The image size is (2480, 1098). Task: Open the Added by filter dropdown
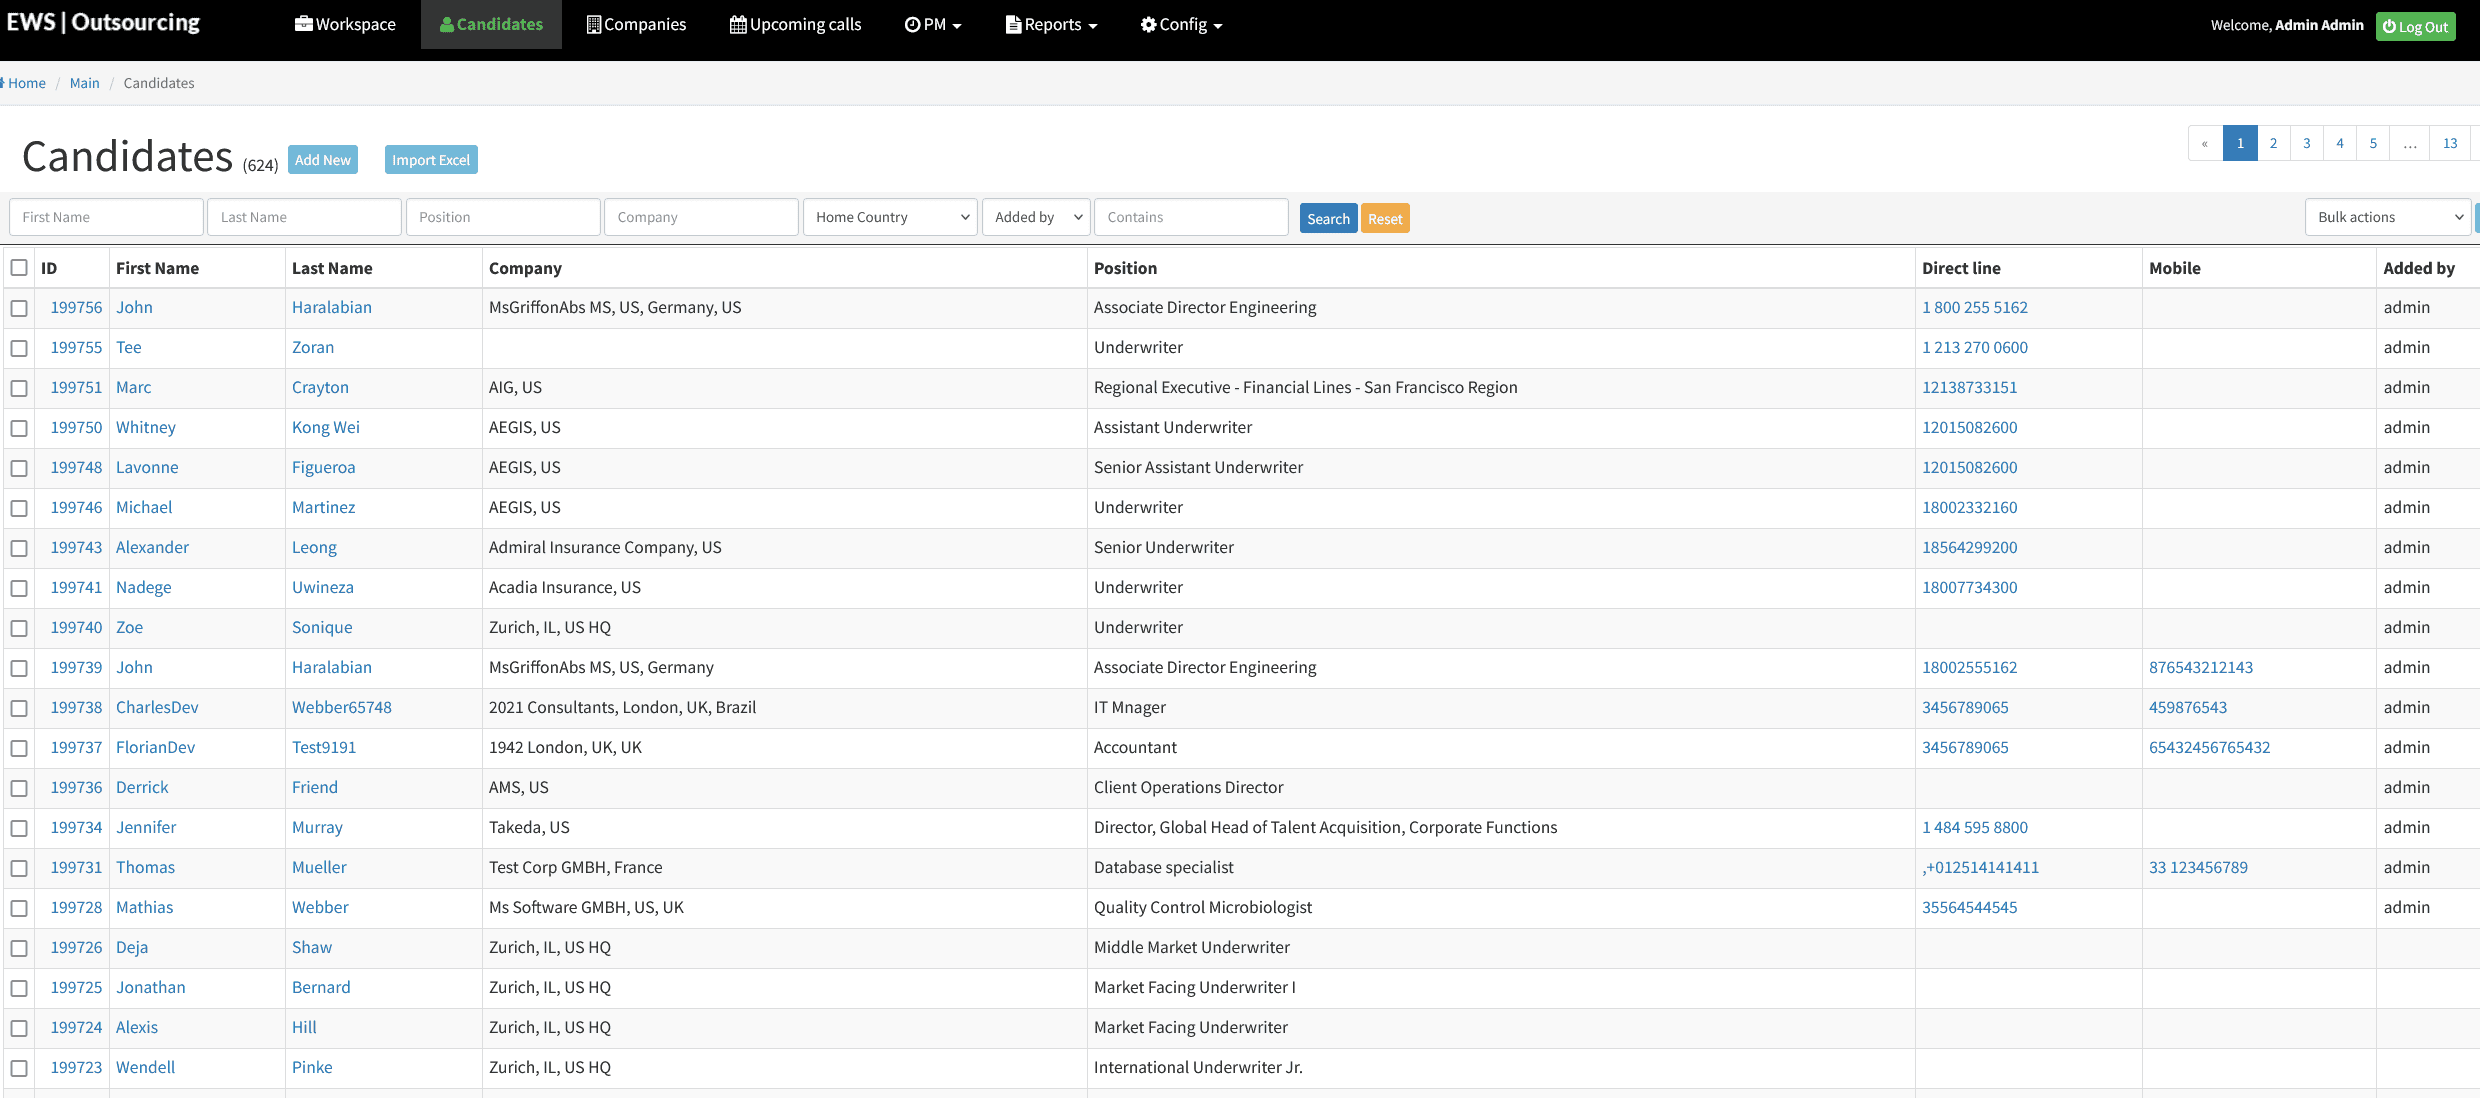[1036, 217]
